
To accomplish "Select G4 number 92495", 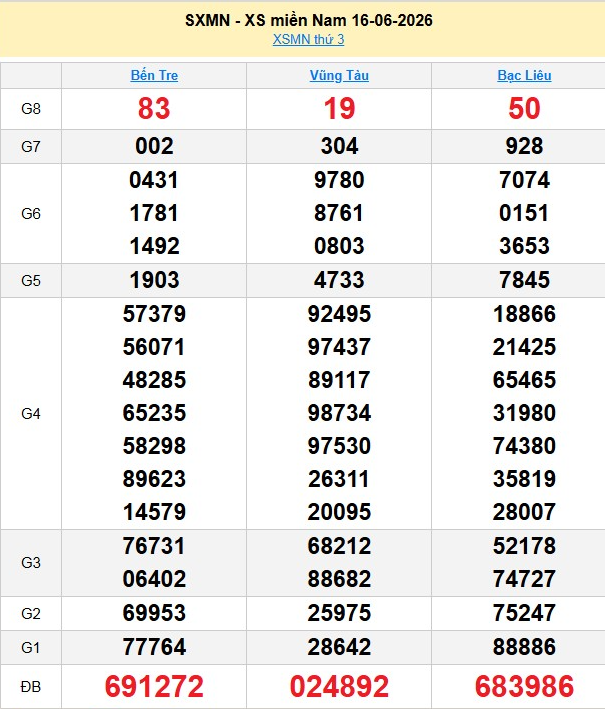I will coord(339,314).
